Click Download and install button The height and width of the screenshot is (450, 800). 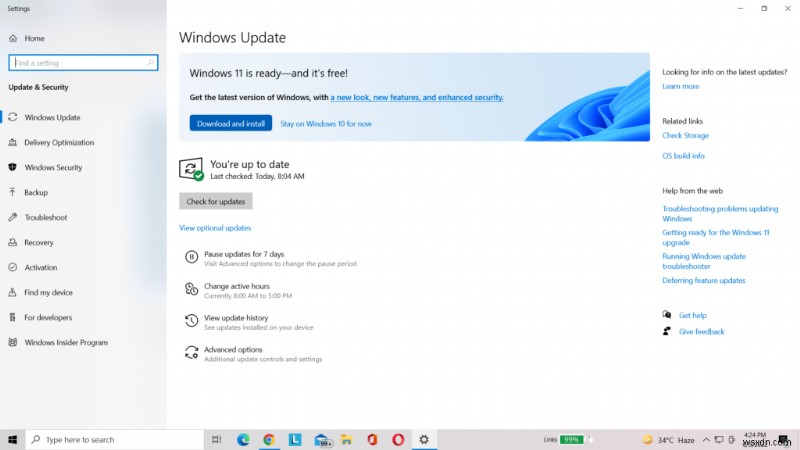click(x=231, y=123)
